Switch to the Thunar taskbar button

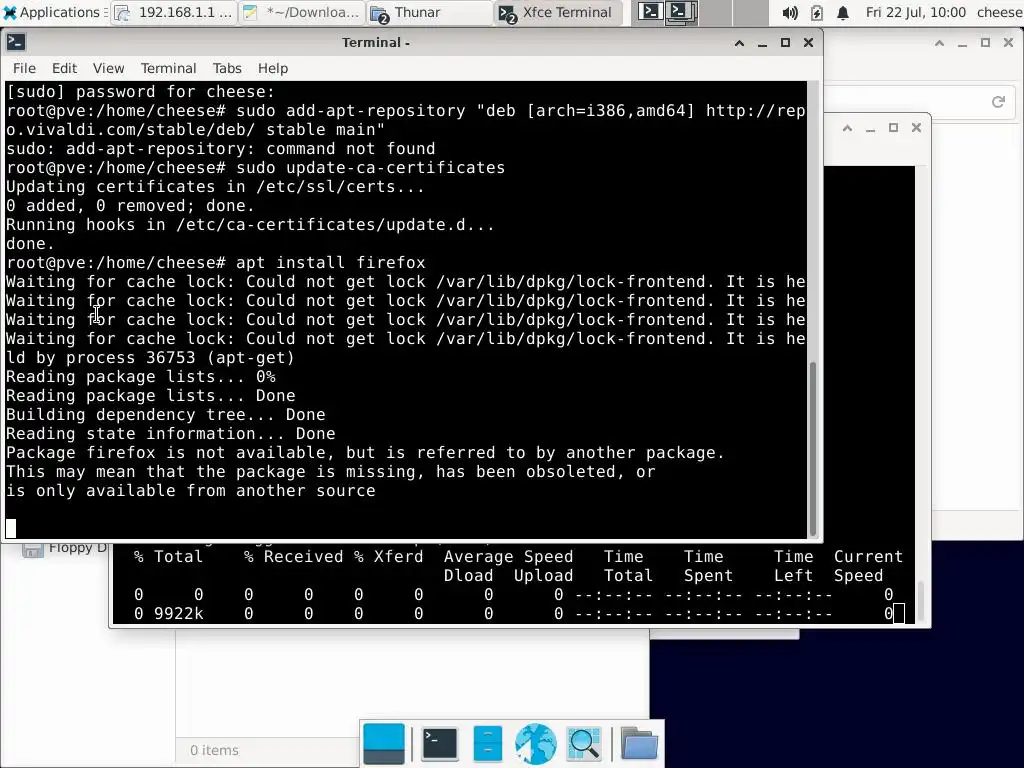[429, 12]
